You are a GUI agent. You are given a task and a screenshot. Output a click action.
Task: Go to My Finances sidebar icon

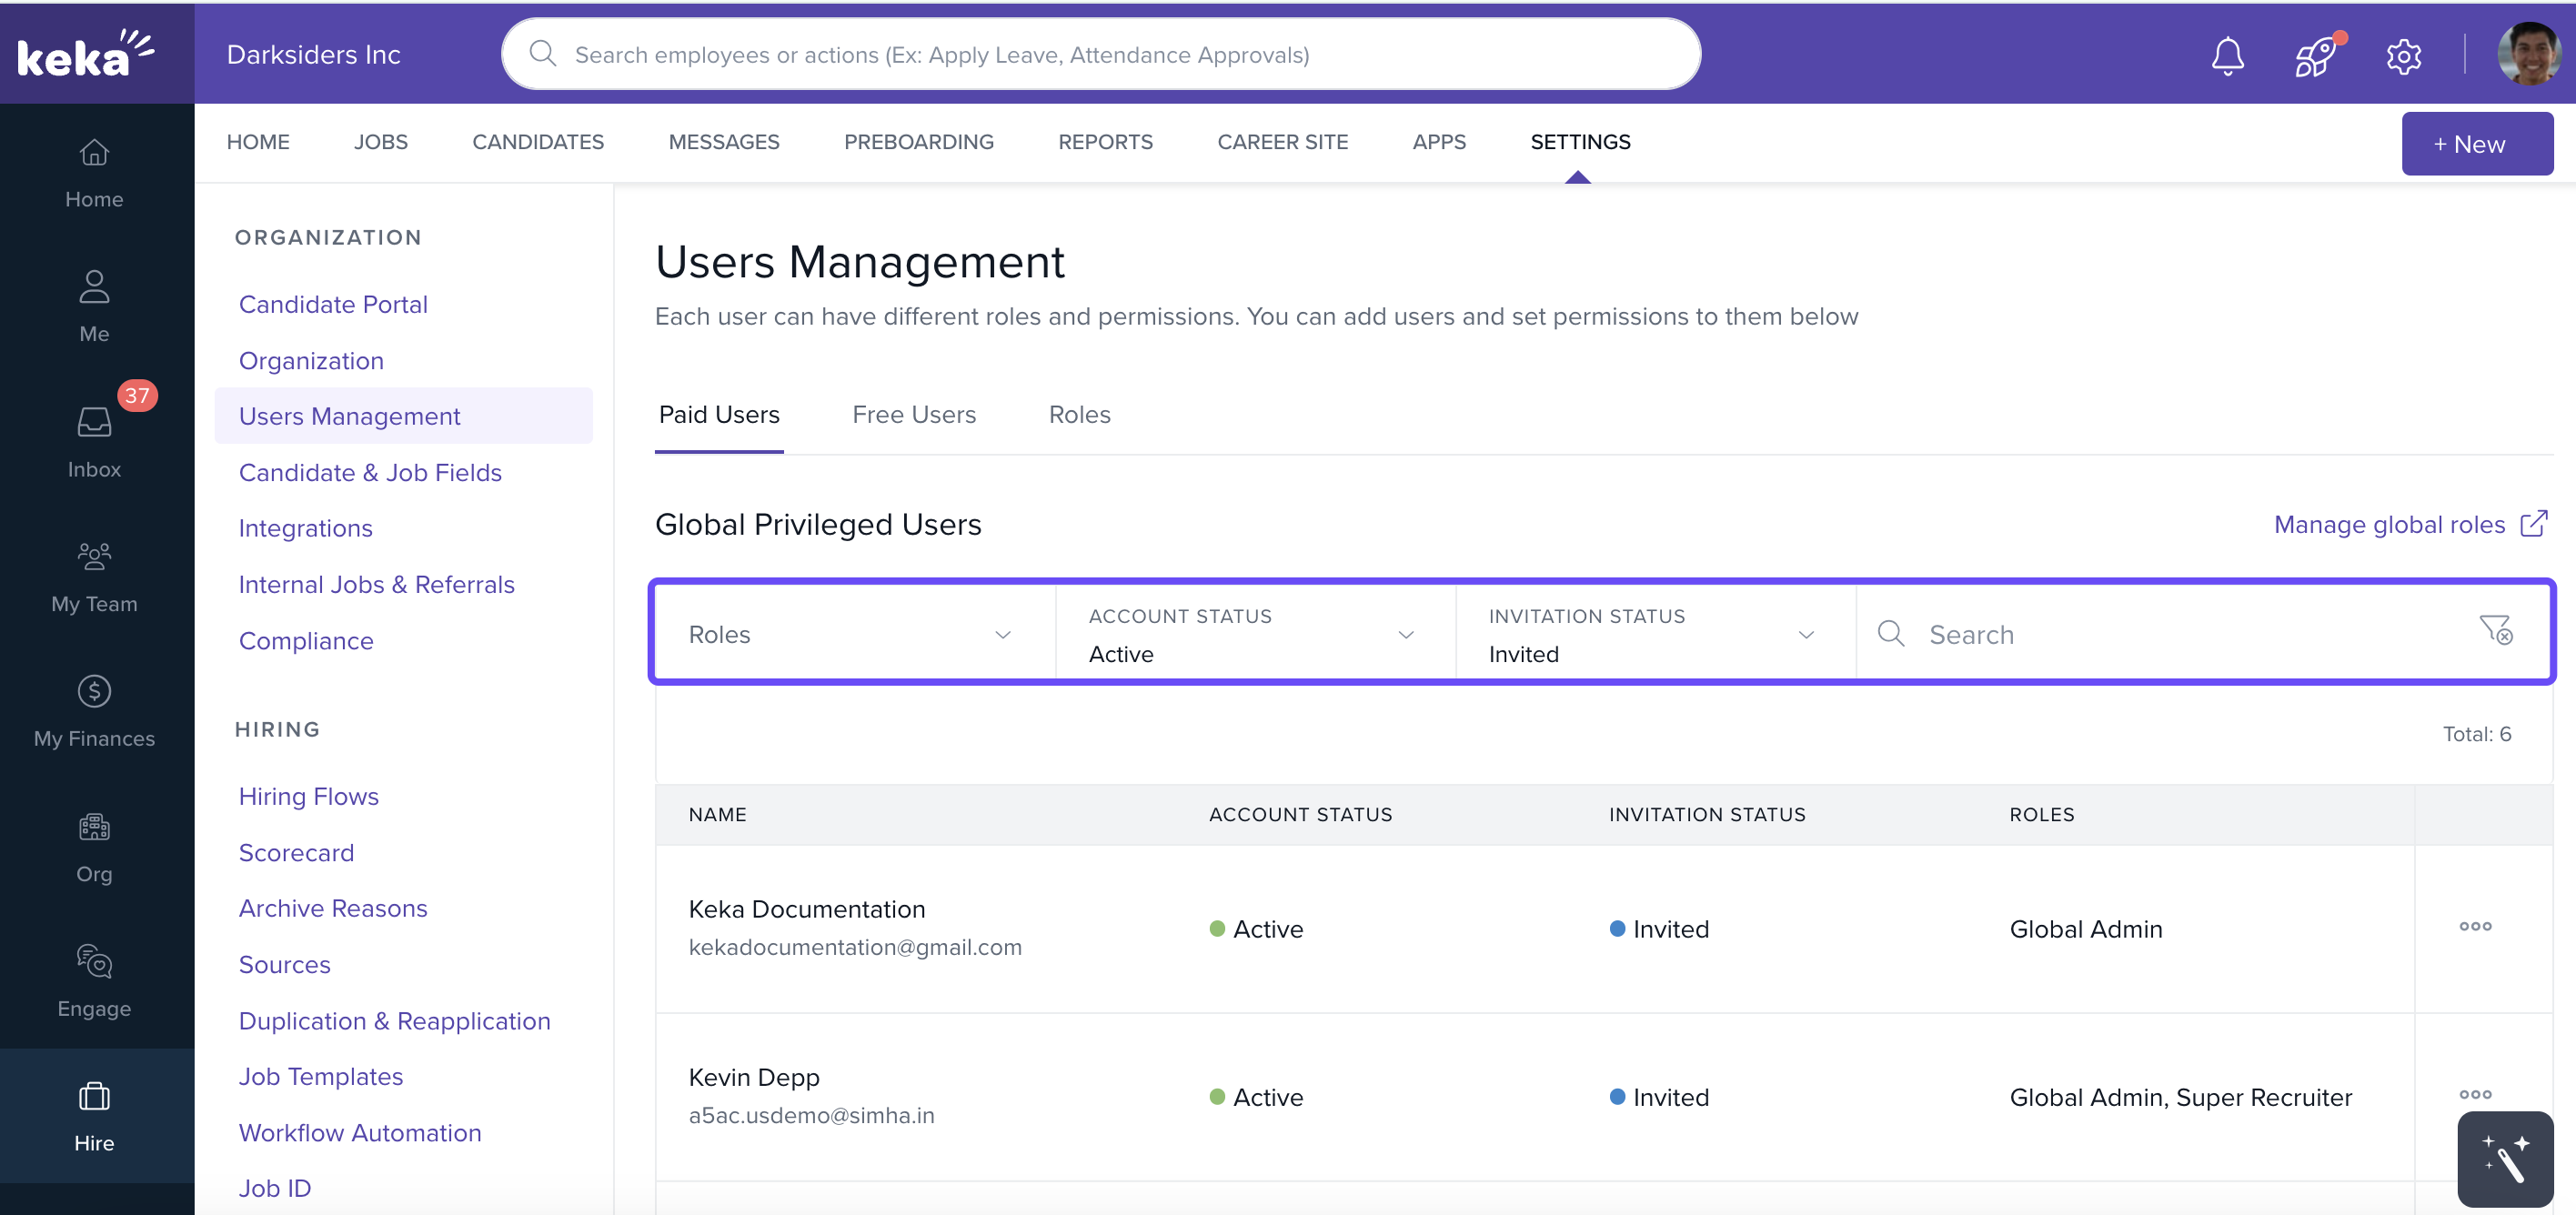[x=94, y=711]
